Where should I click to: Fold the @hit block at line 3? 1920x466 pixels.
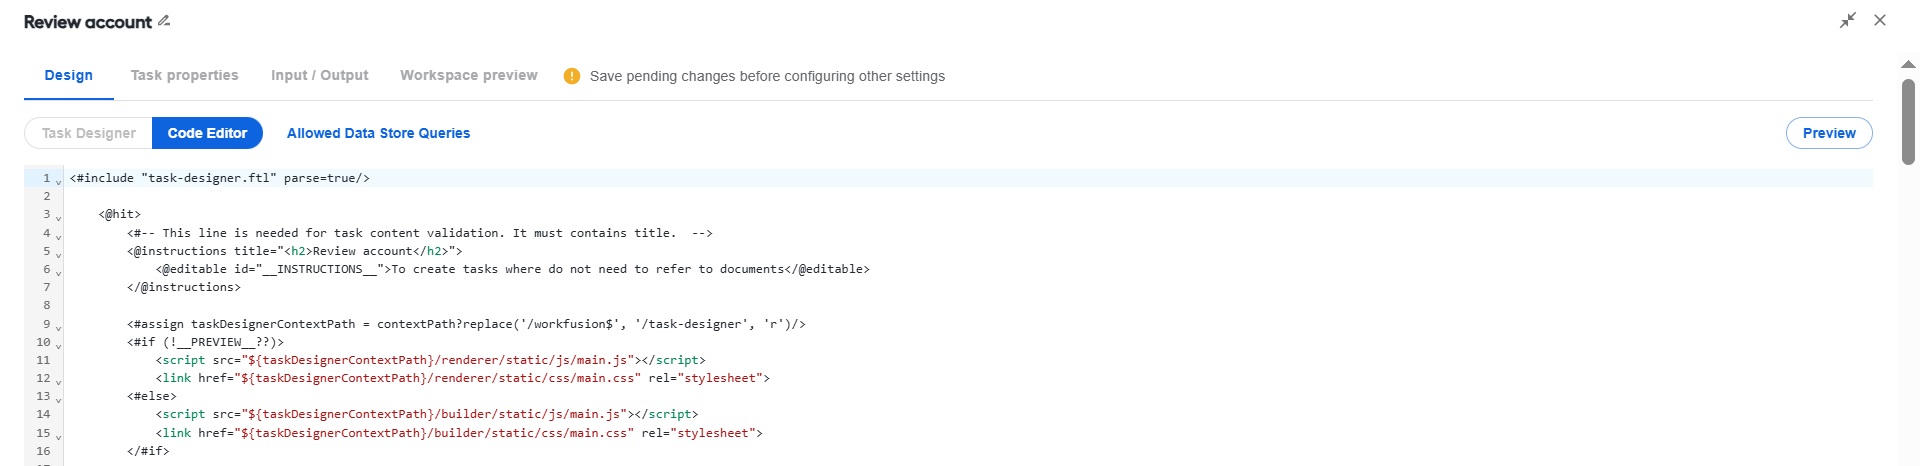point(59,218)
